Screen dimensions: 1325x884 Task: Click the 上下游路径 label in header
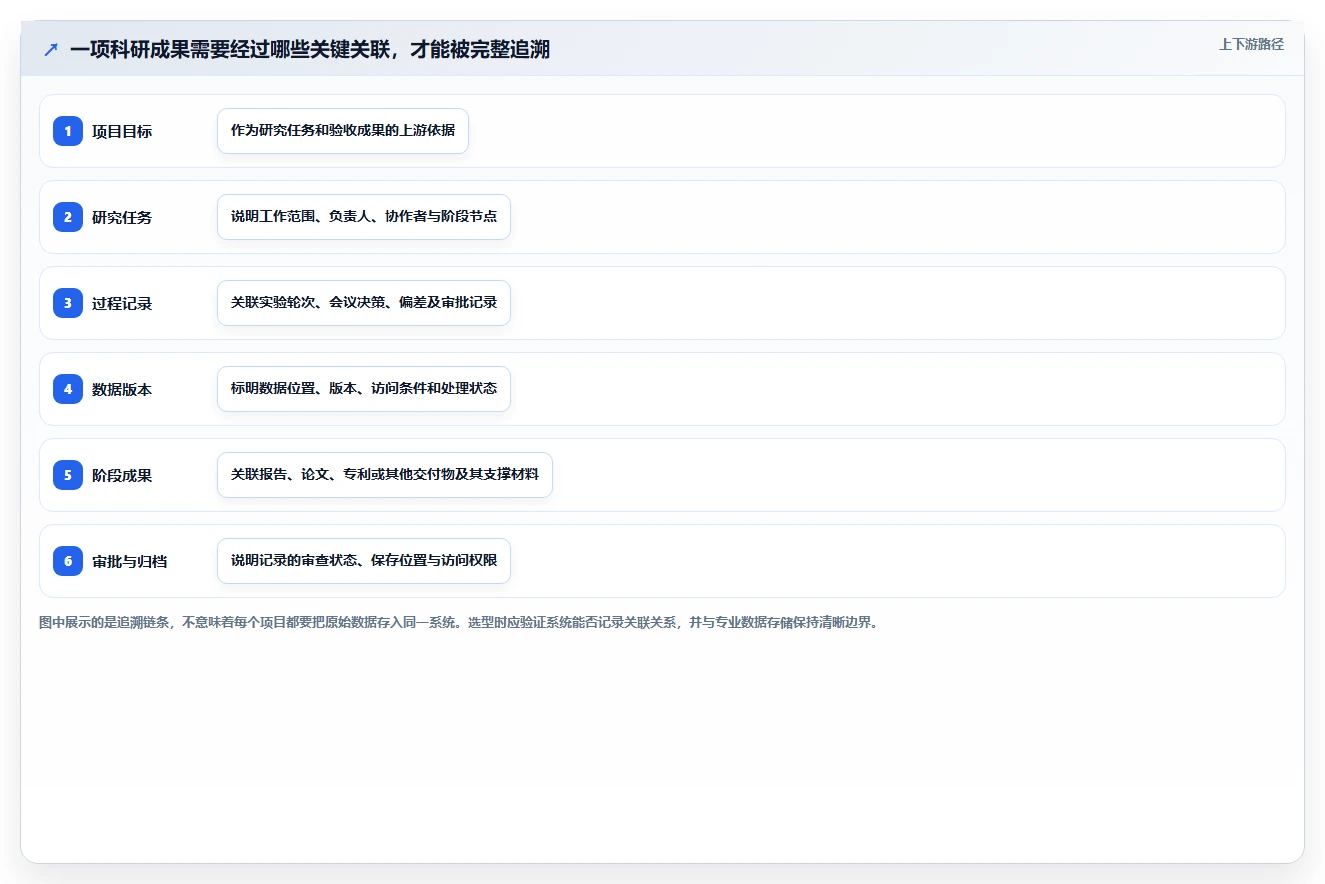[x=1251, y=44]
